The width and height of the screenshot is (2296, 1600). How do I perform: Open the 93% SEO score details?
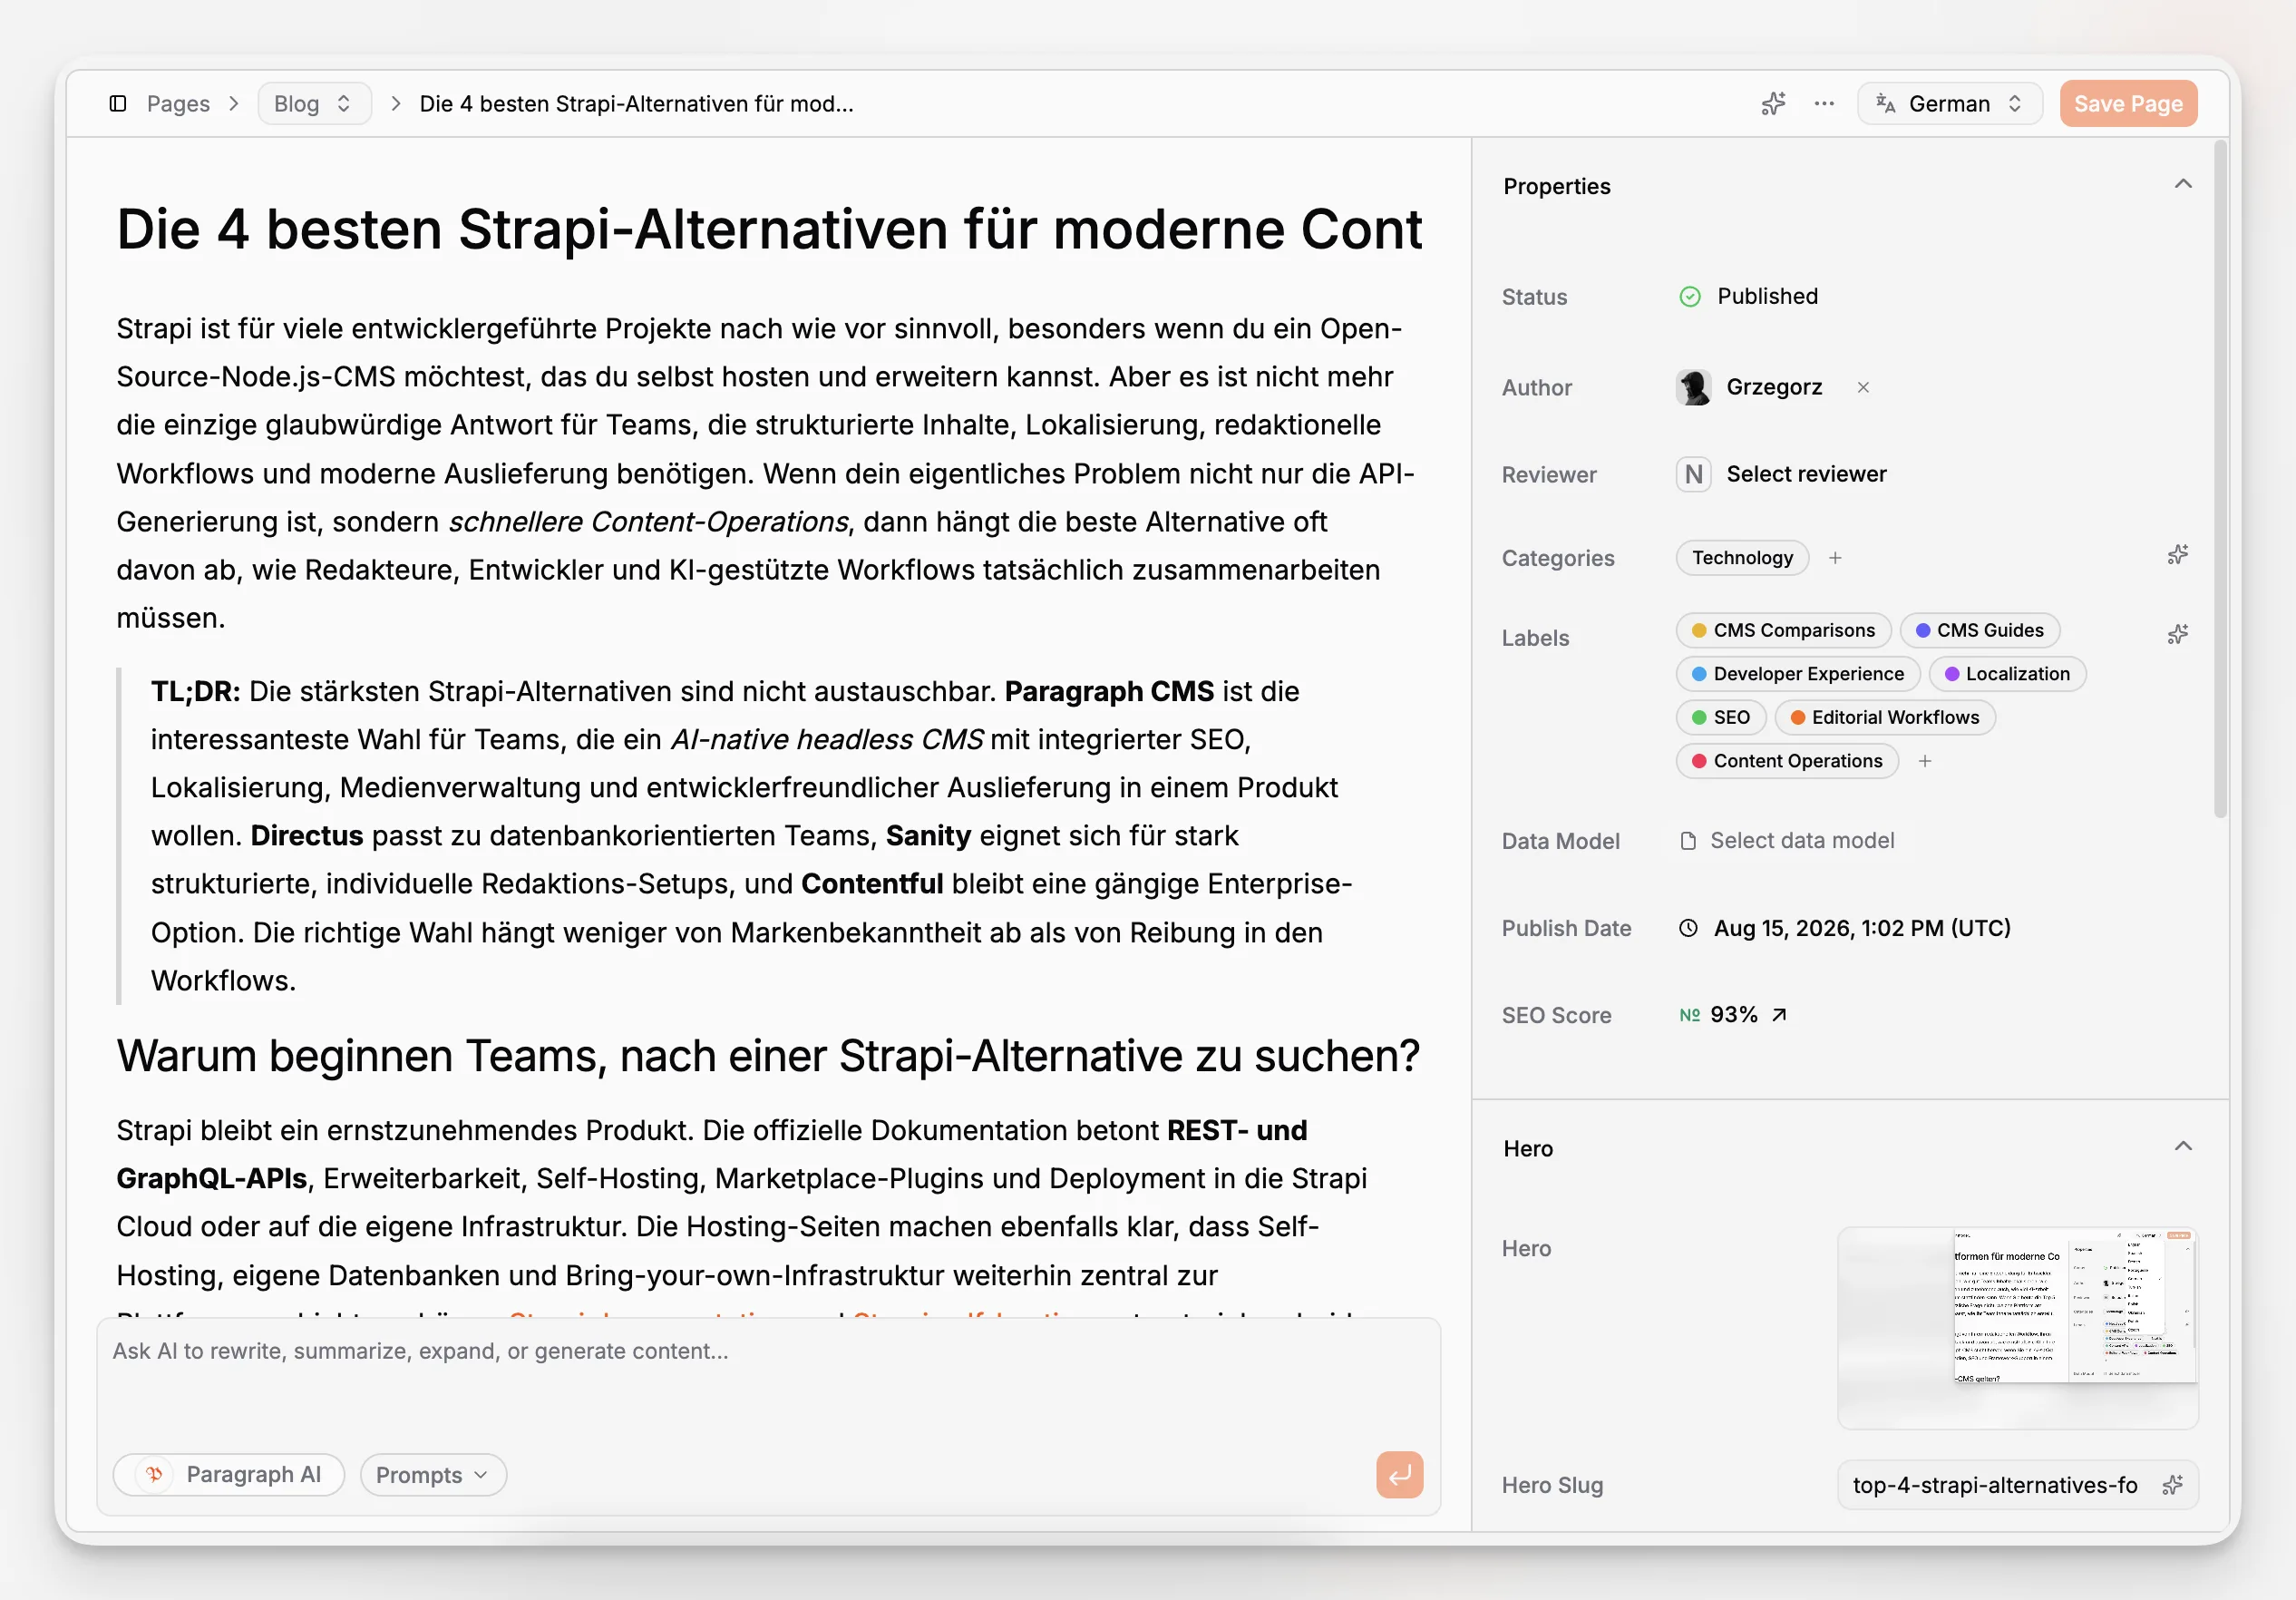coord(1733,1016)
